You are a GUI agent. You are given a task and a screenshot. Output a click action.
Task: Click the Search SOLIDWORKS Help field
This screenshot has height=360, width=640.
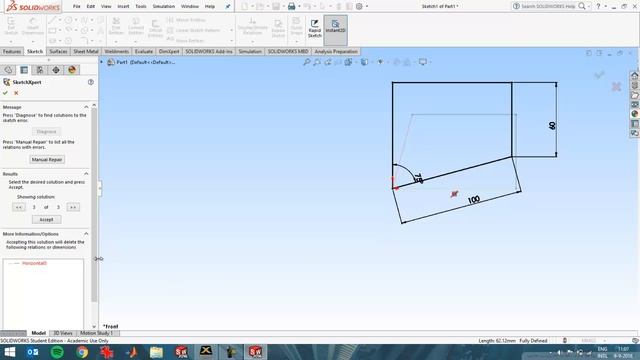pyautogui.click(x=548, y=6)
